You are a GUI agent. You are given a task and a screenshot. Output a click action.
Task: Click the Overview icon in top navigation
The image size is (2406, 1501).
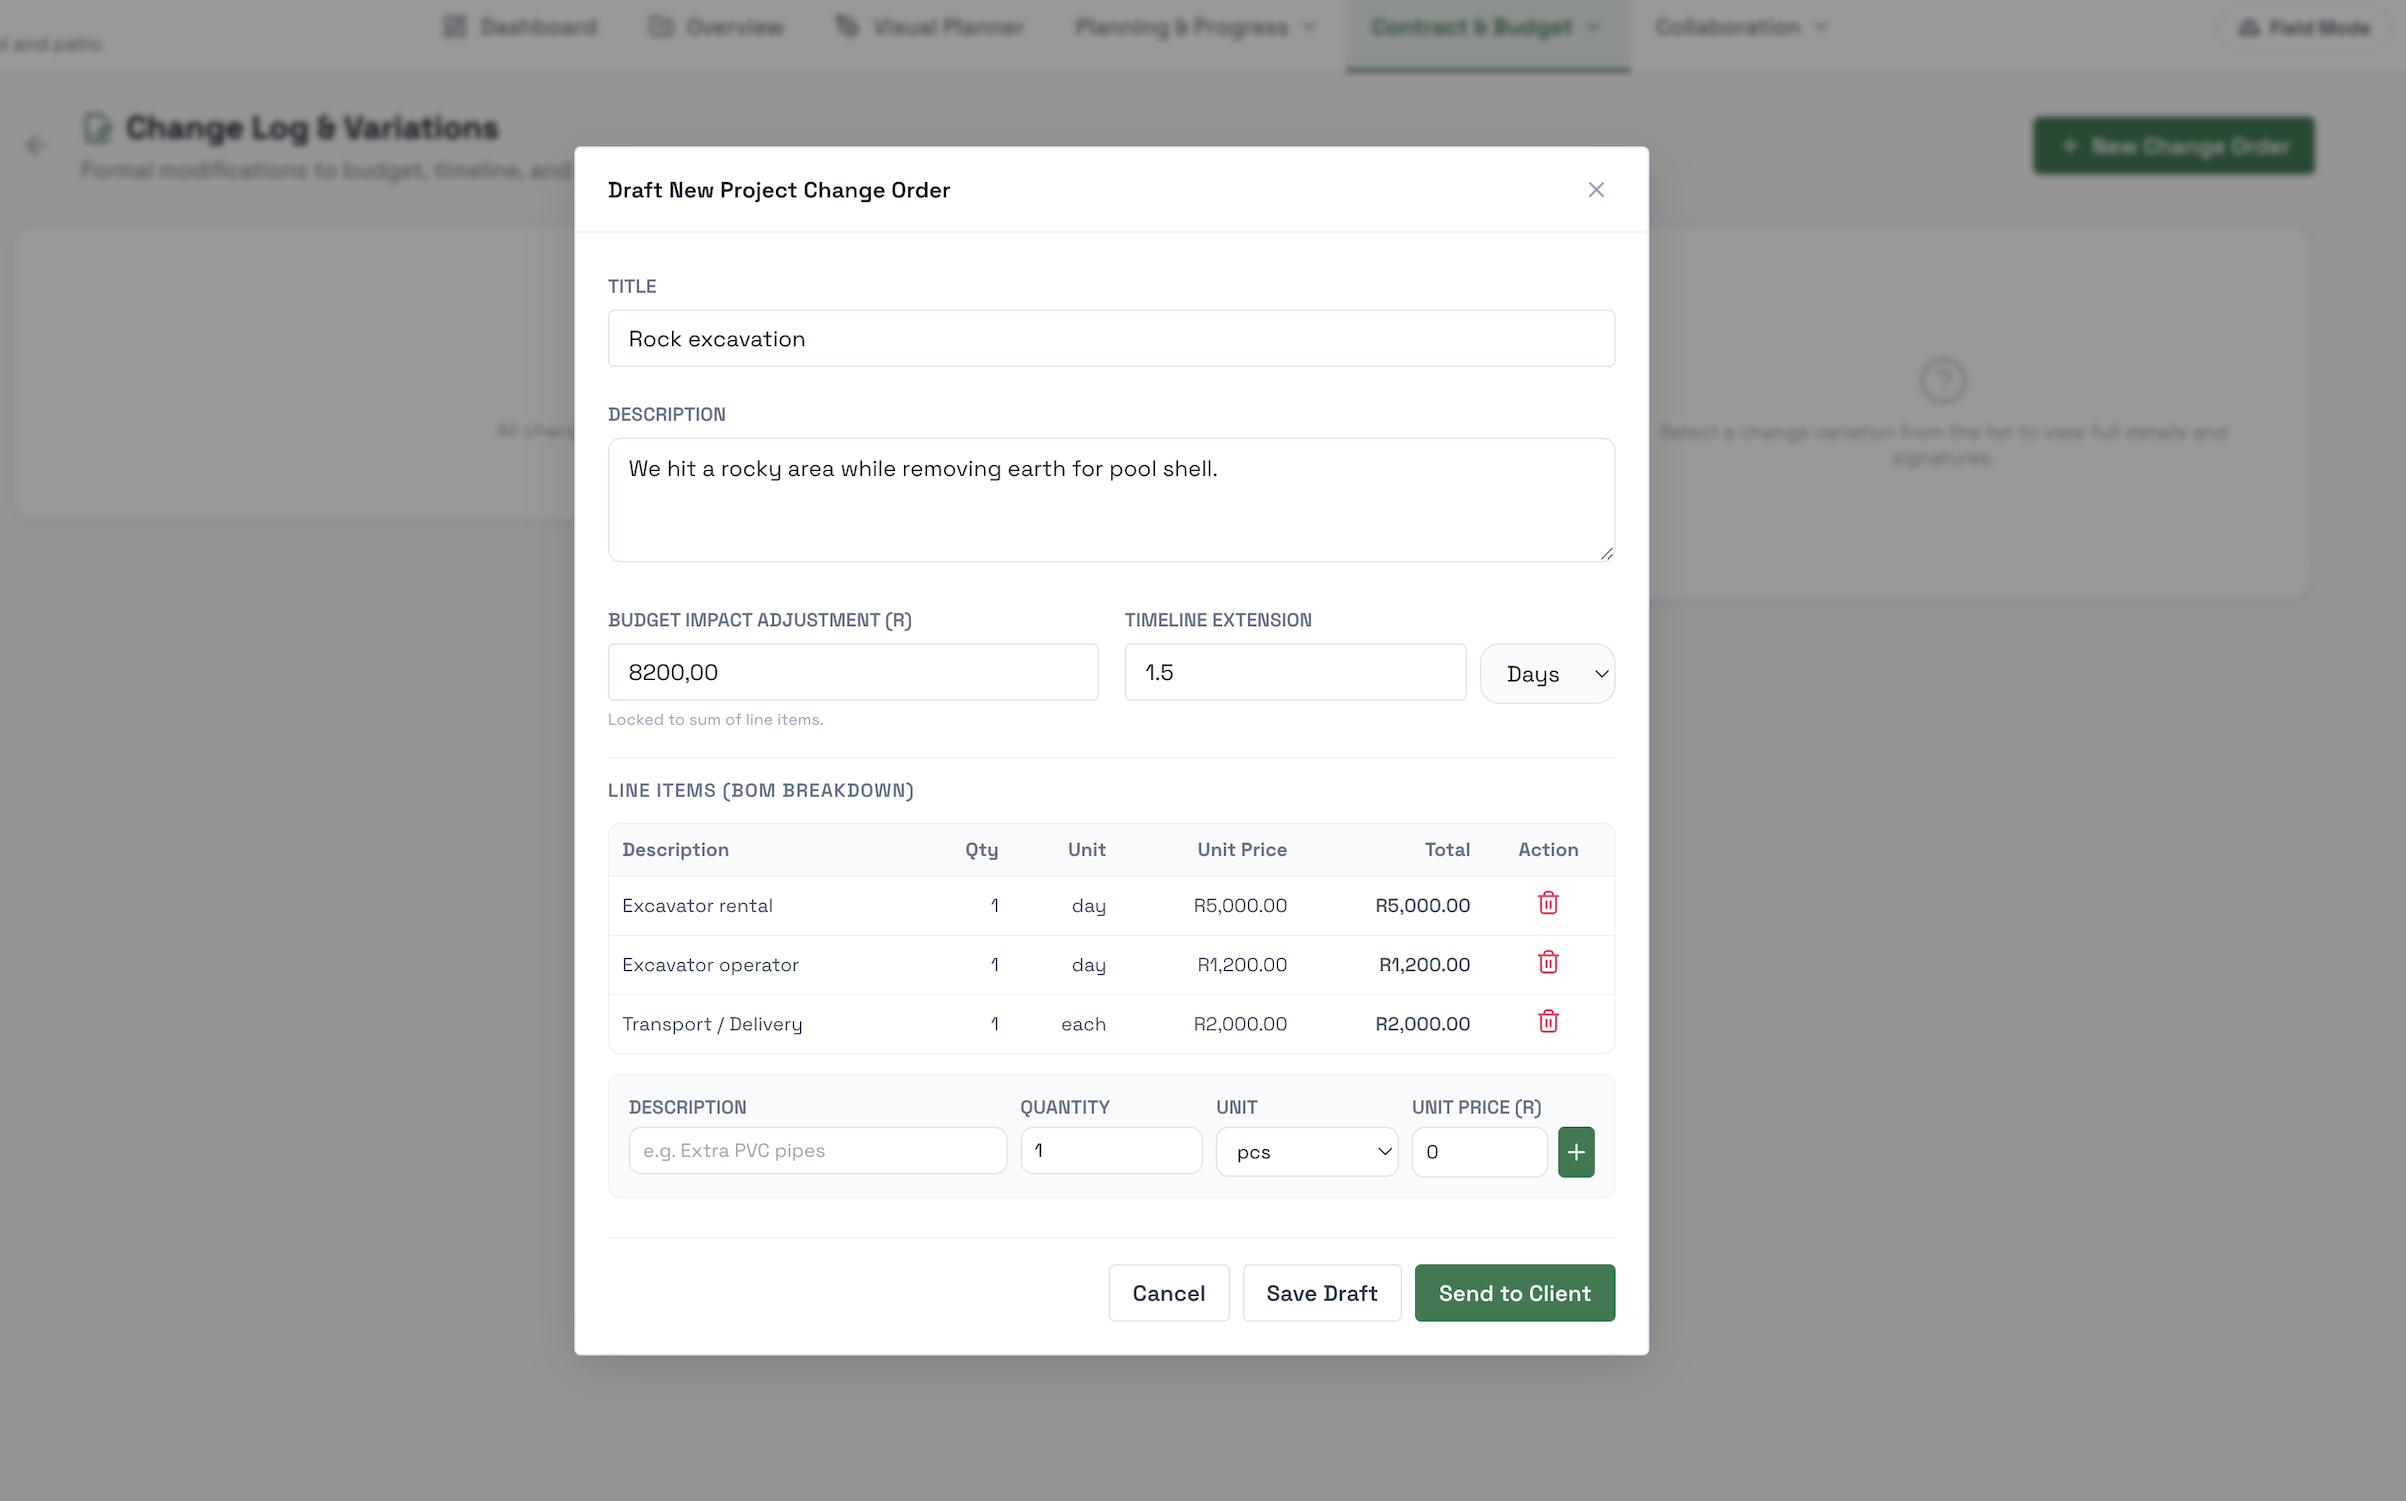point(660,27)
